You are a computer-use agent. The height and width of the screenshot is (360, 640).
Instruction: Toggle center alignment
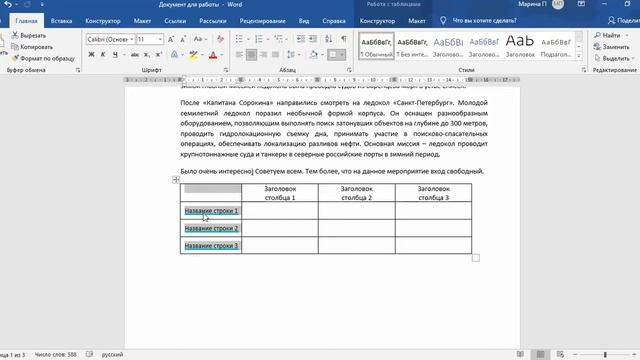pyautogui.click(x=251, y=55)
